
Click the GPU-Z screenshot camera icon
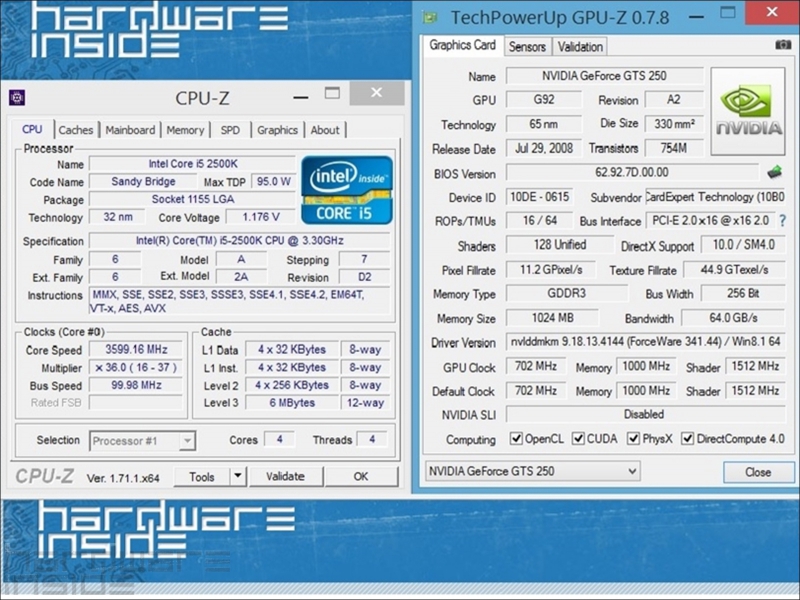783,45
